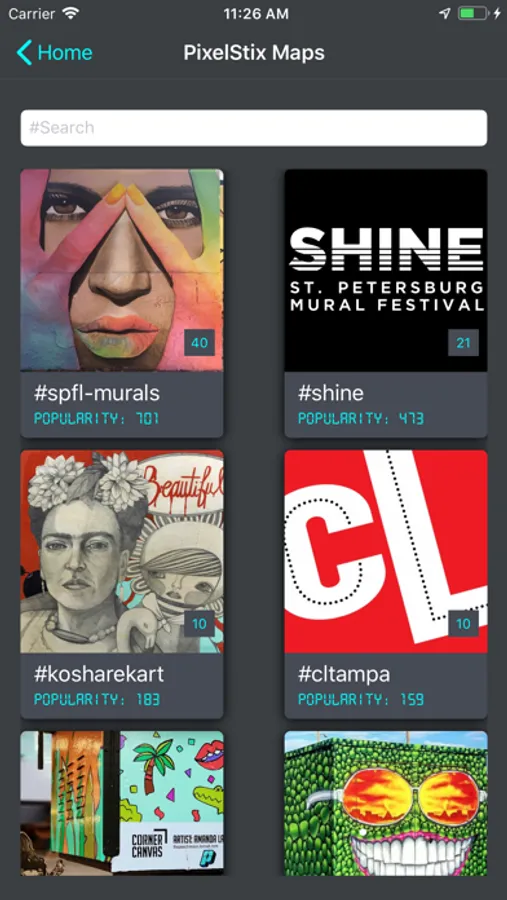Go back to Home
The image size is (507, 900).
55,53
